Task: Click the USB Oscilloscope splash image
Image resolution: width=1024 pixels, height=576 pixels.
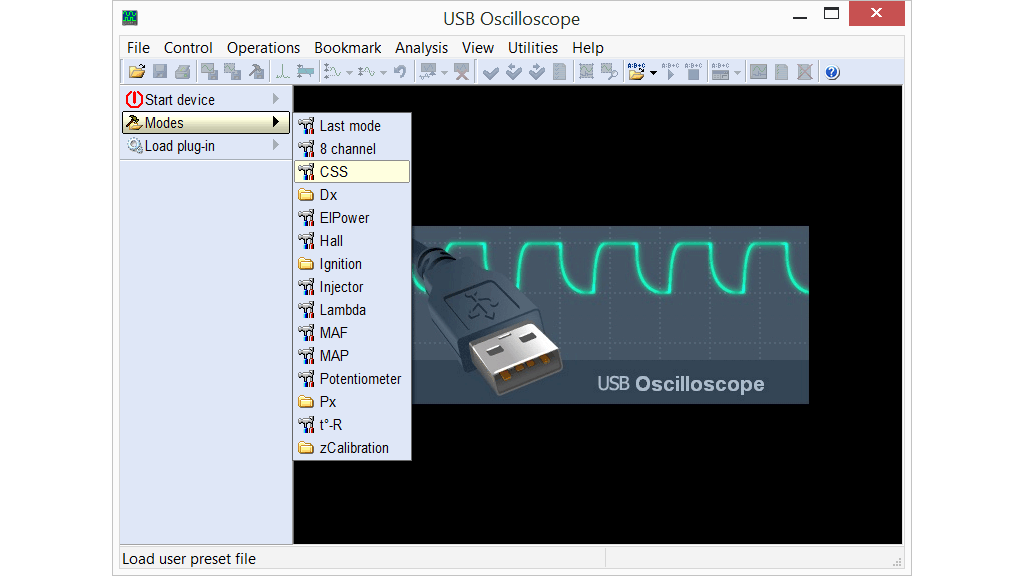Action: [610, 315]
